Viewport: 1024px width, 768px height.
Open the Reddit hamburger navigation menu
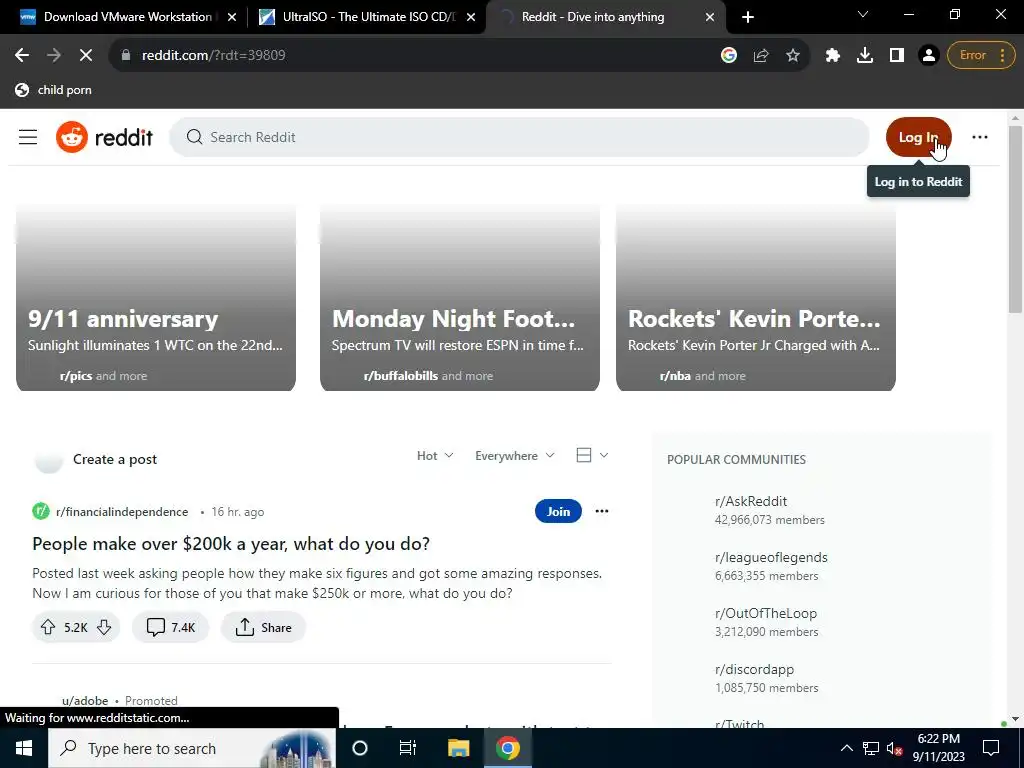[x=28, y=137]
